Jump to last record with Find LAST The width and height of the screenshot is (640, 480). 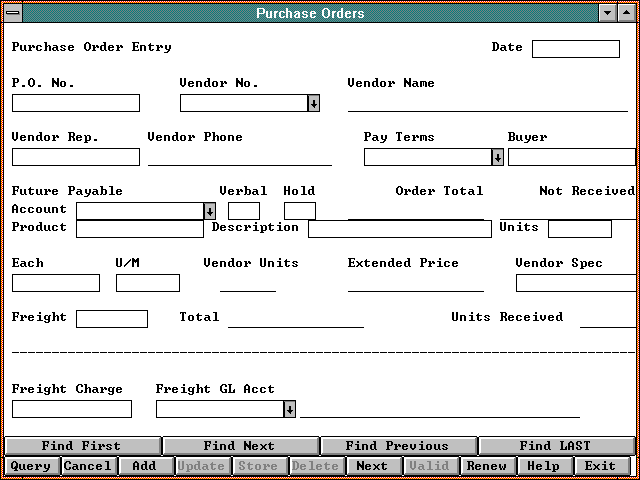coord(555,446)
